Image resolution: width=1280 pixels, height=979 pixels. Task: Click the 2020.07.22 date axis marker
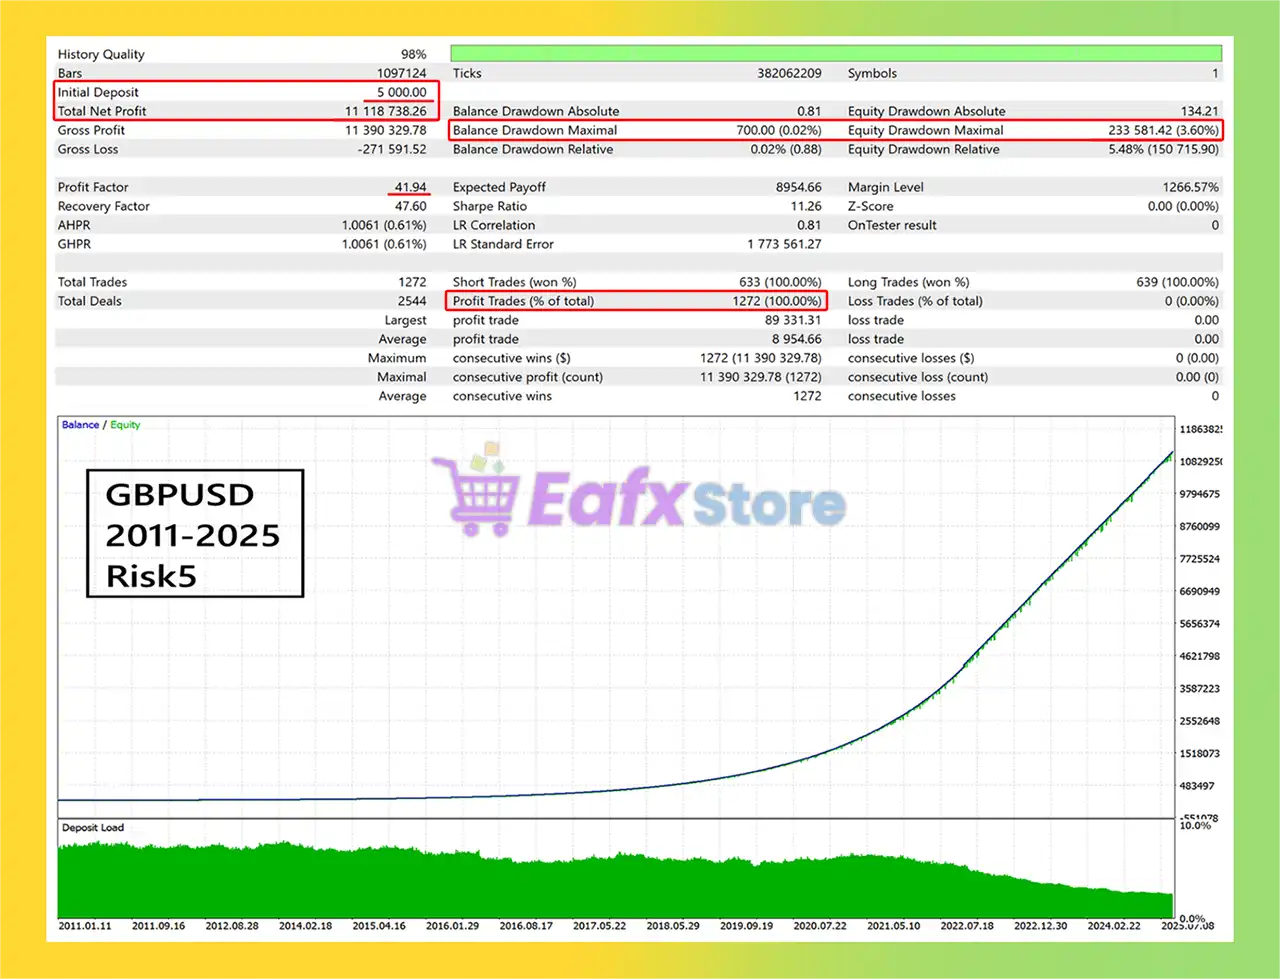pos(820,926)
